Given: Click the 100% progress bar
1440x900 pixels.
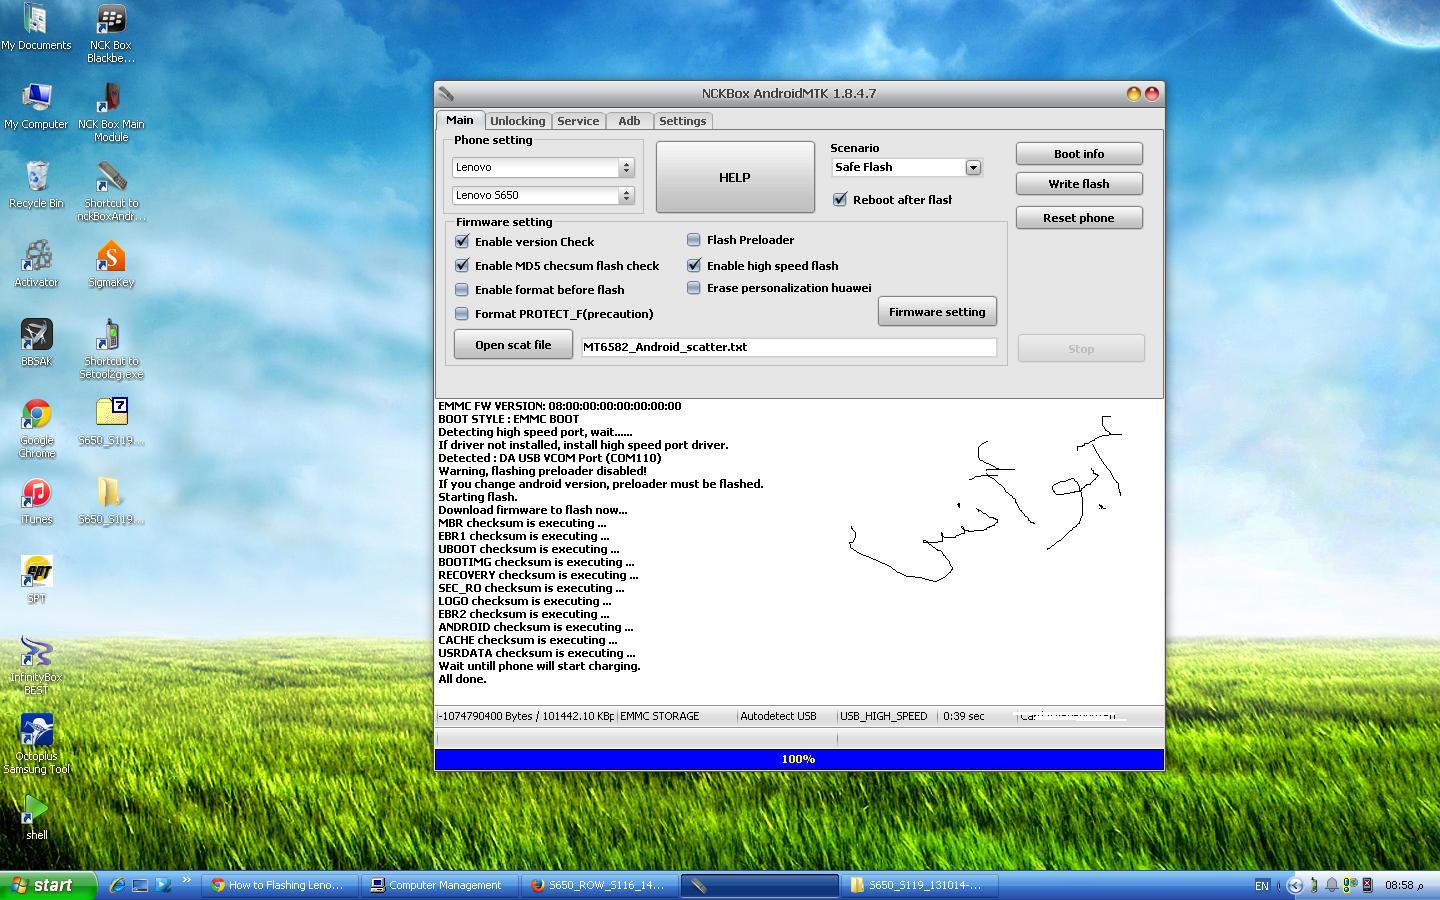Looking at the screenshot, I should click(799, 759).
